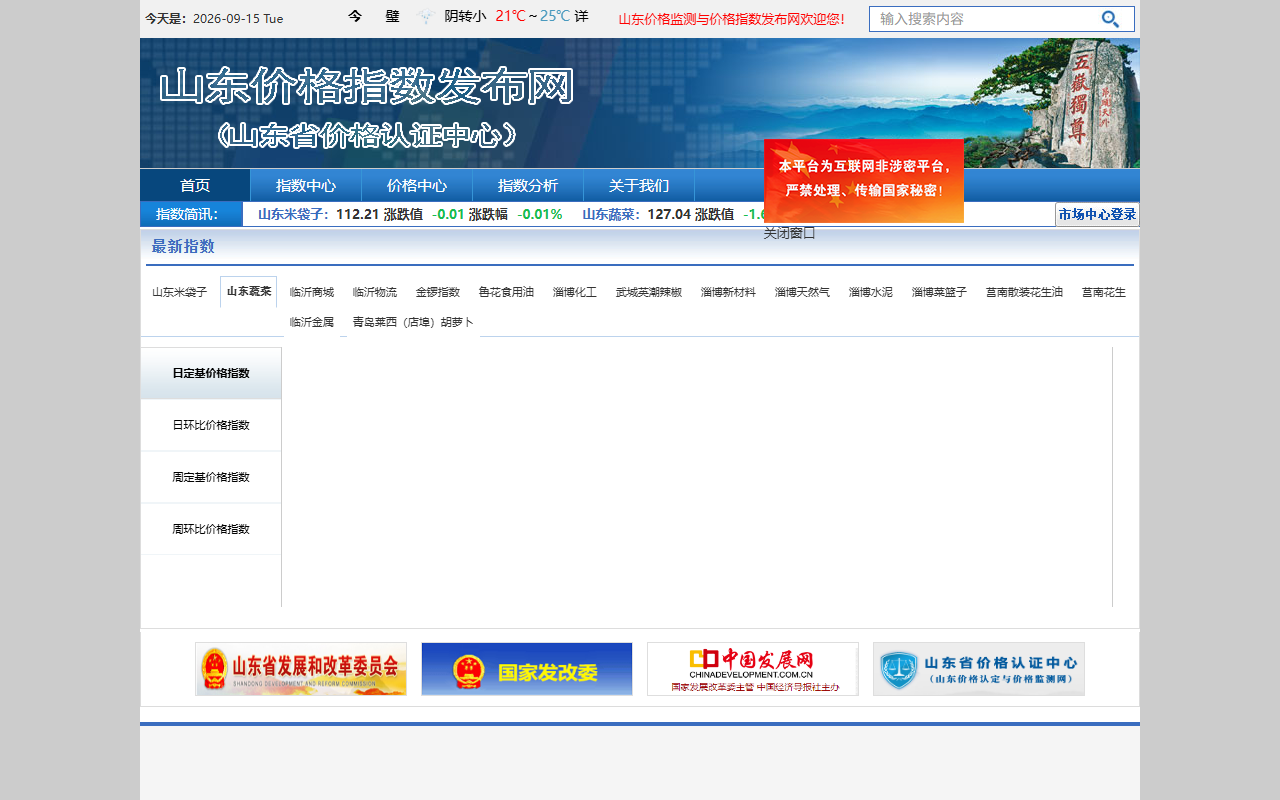The width and height of the screenshot is (1280, 800).
Task: Click the ticker value 127.04
Action: coord(669,214)
